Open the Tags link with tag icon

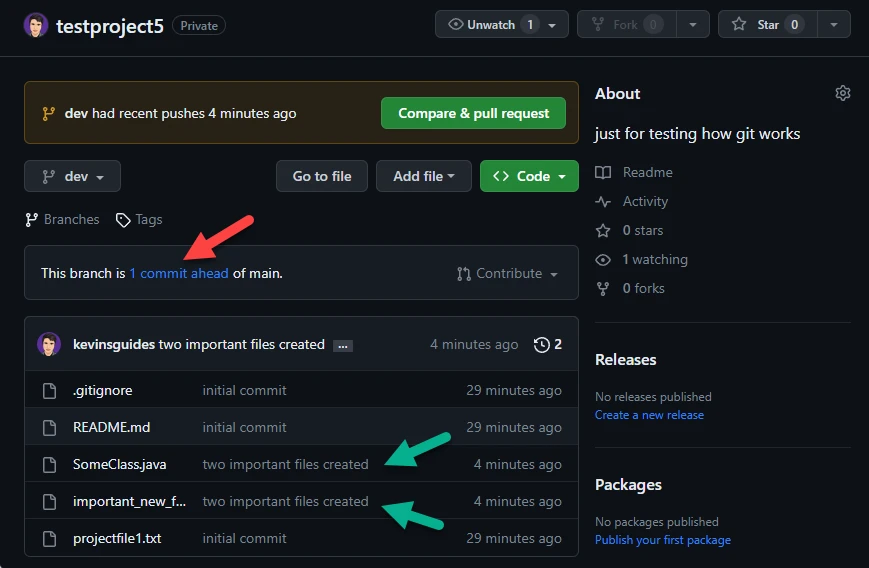(x=139, y=219)
